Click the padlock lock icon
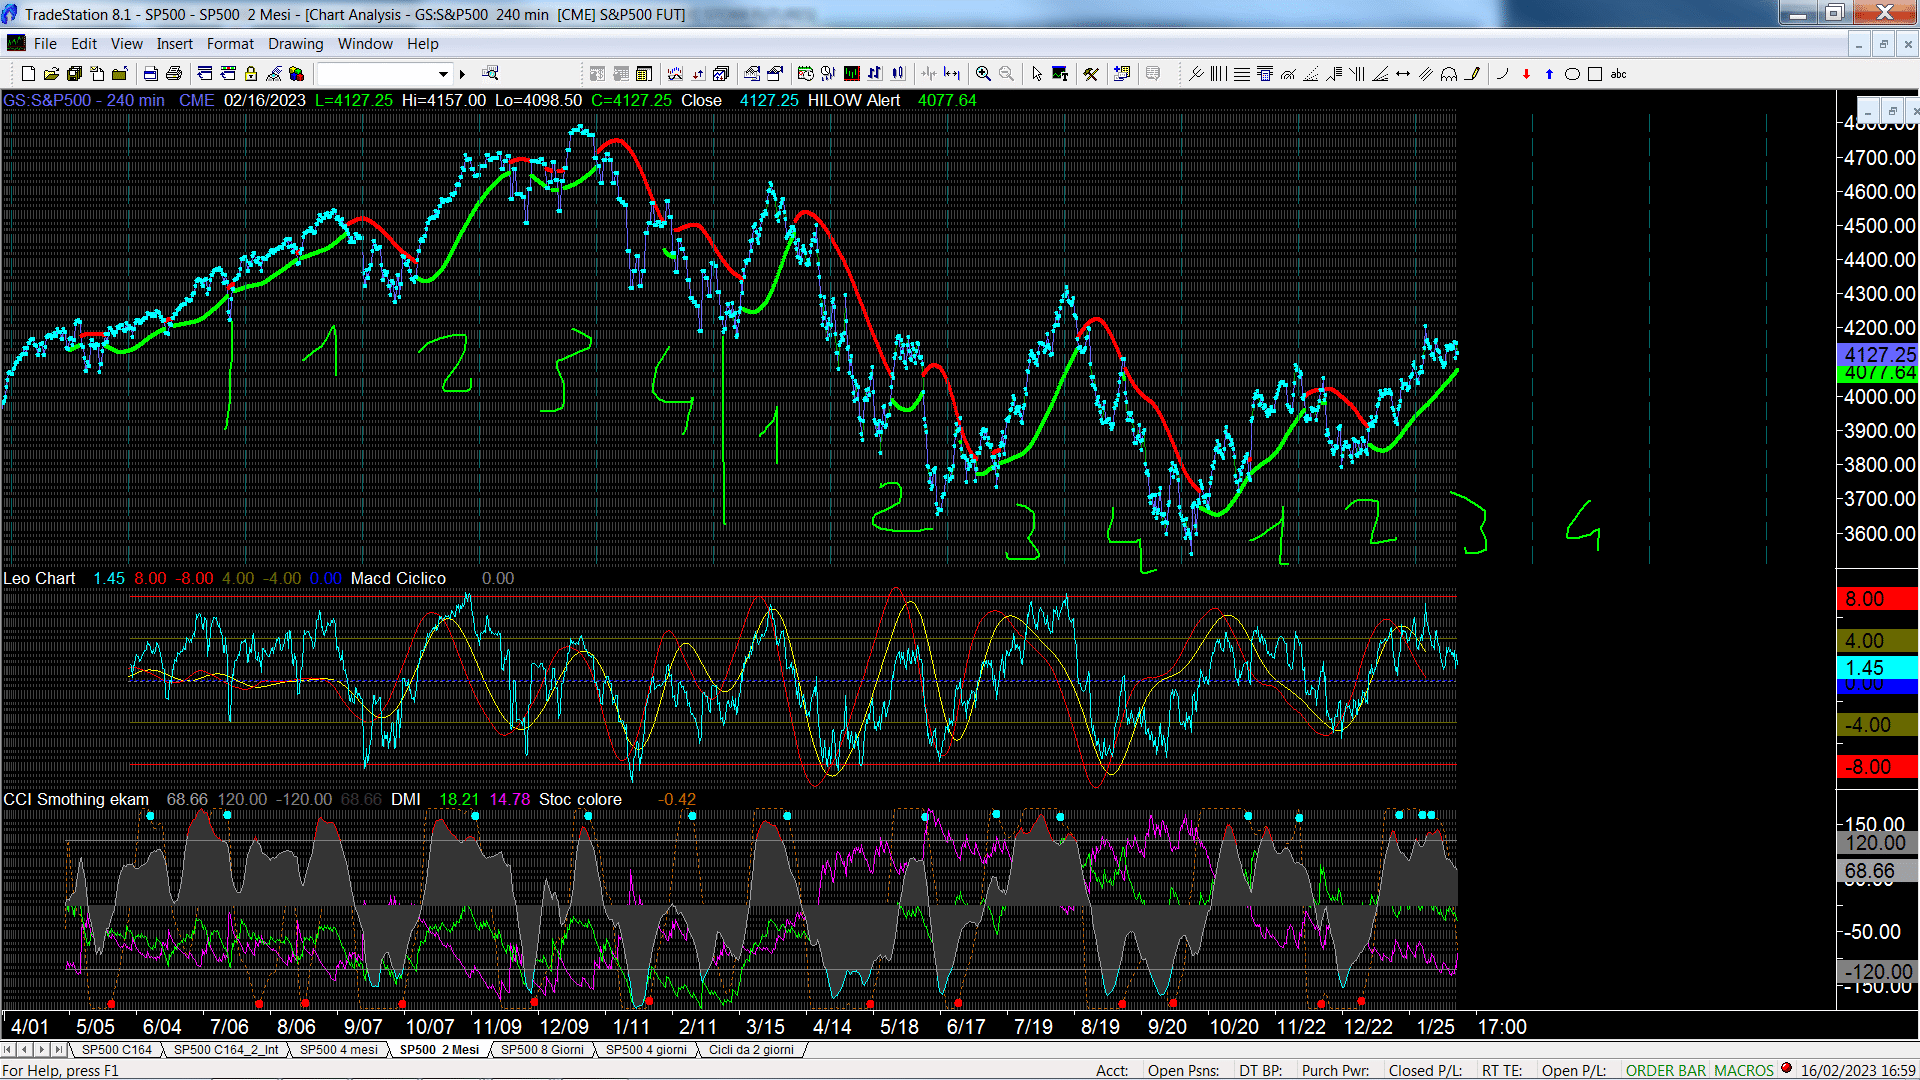The image size is (1920, 1080). (251, 74)
